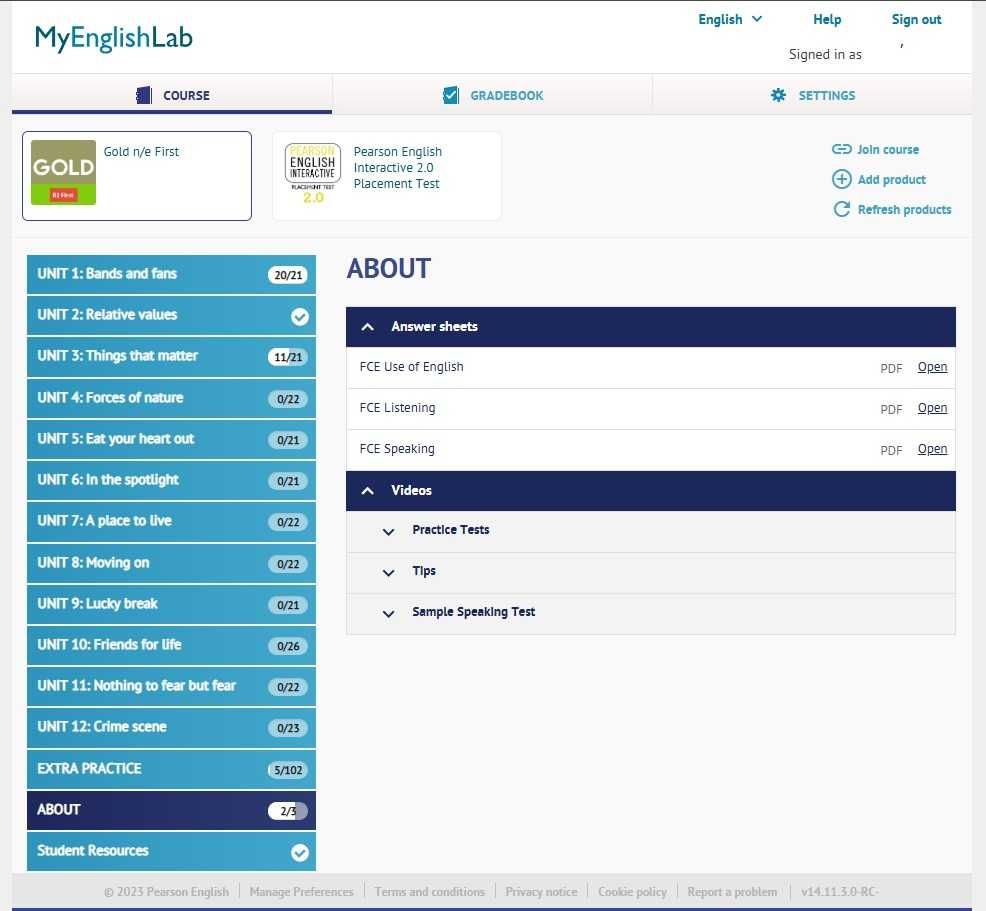Click the Unit 3 progress badge 11/21
The height and width of the screenshot is (911, 986).
click(x=288, y=357)
